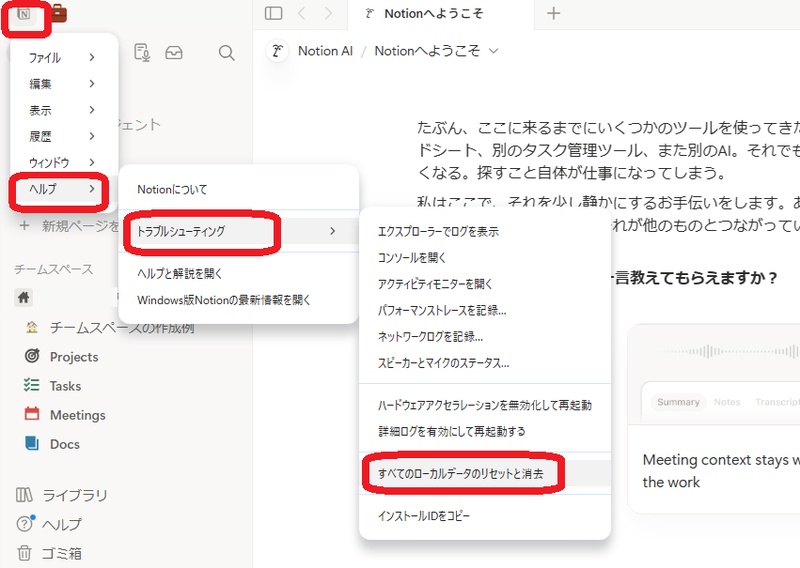This screenshot has height=568, width=800.
Task: Expand the 編集 submenu
Action: click(64, 84)
